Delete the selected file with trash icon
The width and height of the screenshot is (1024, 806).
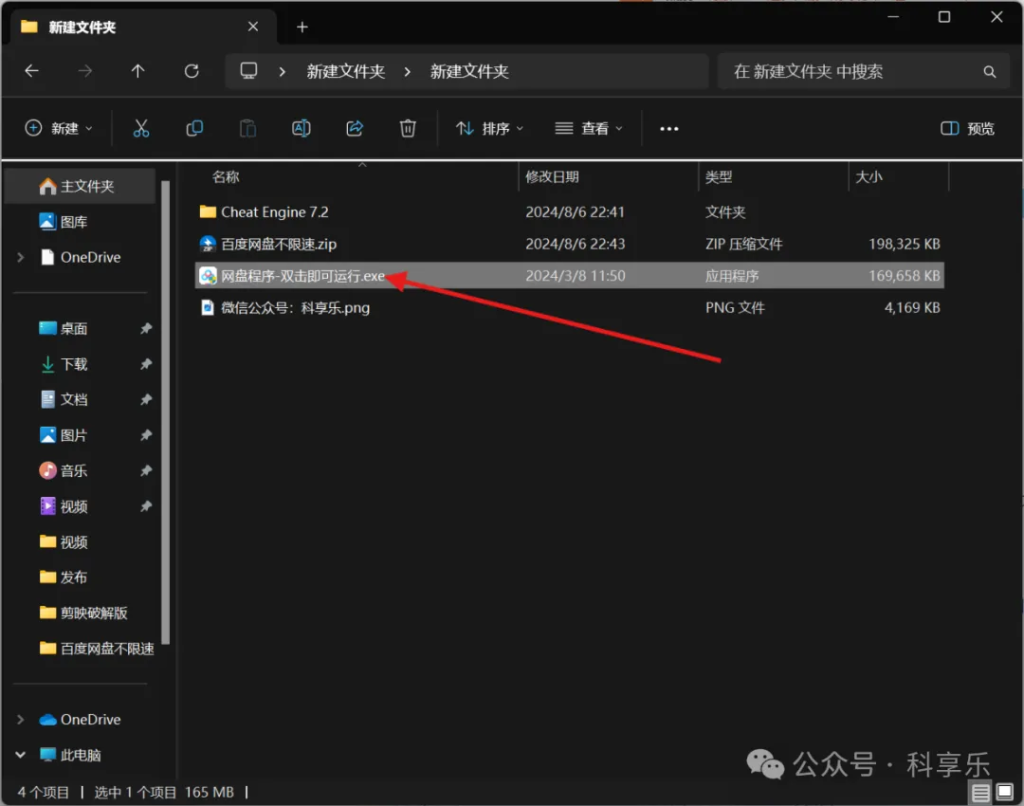click(x=408, y=128)
